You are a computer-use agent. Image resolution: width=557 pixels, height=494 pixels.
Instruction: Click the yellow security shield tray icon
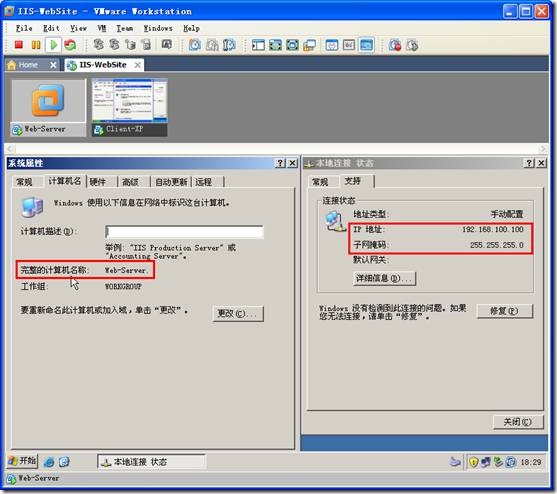click(x=474, y=462)
